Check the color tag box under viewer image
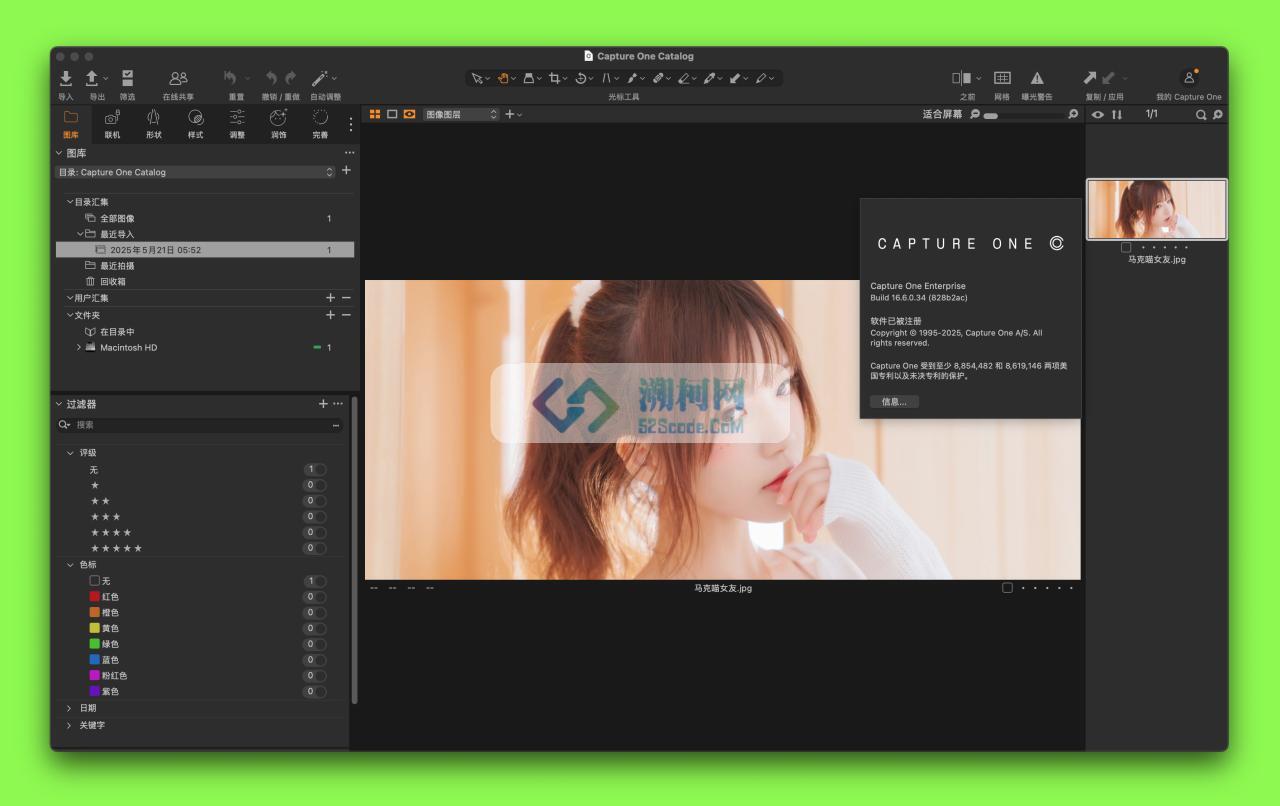Screen dimensions: 1280x806 pos(1007,588)
